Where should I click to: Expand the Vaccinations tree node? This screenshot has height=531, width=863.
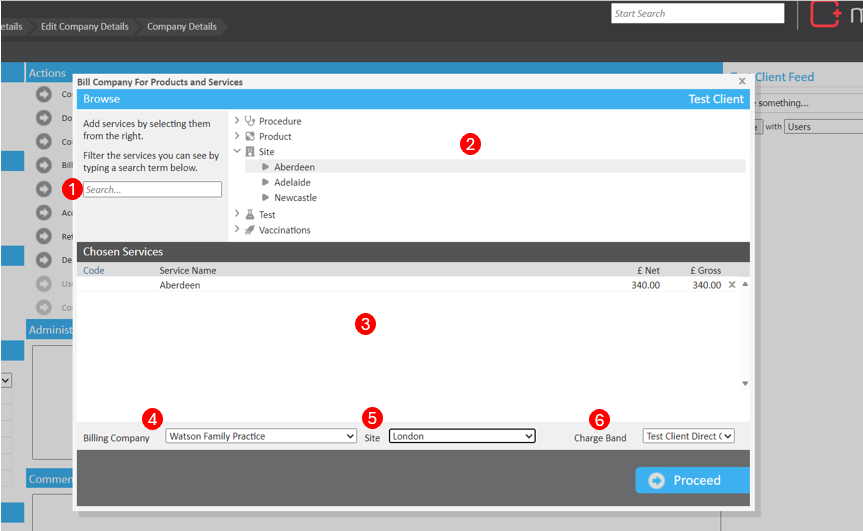pos(237,230)
